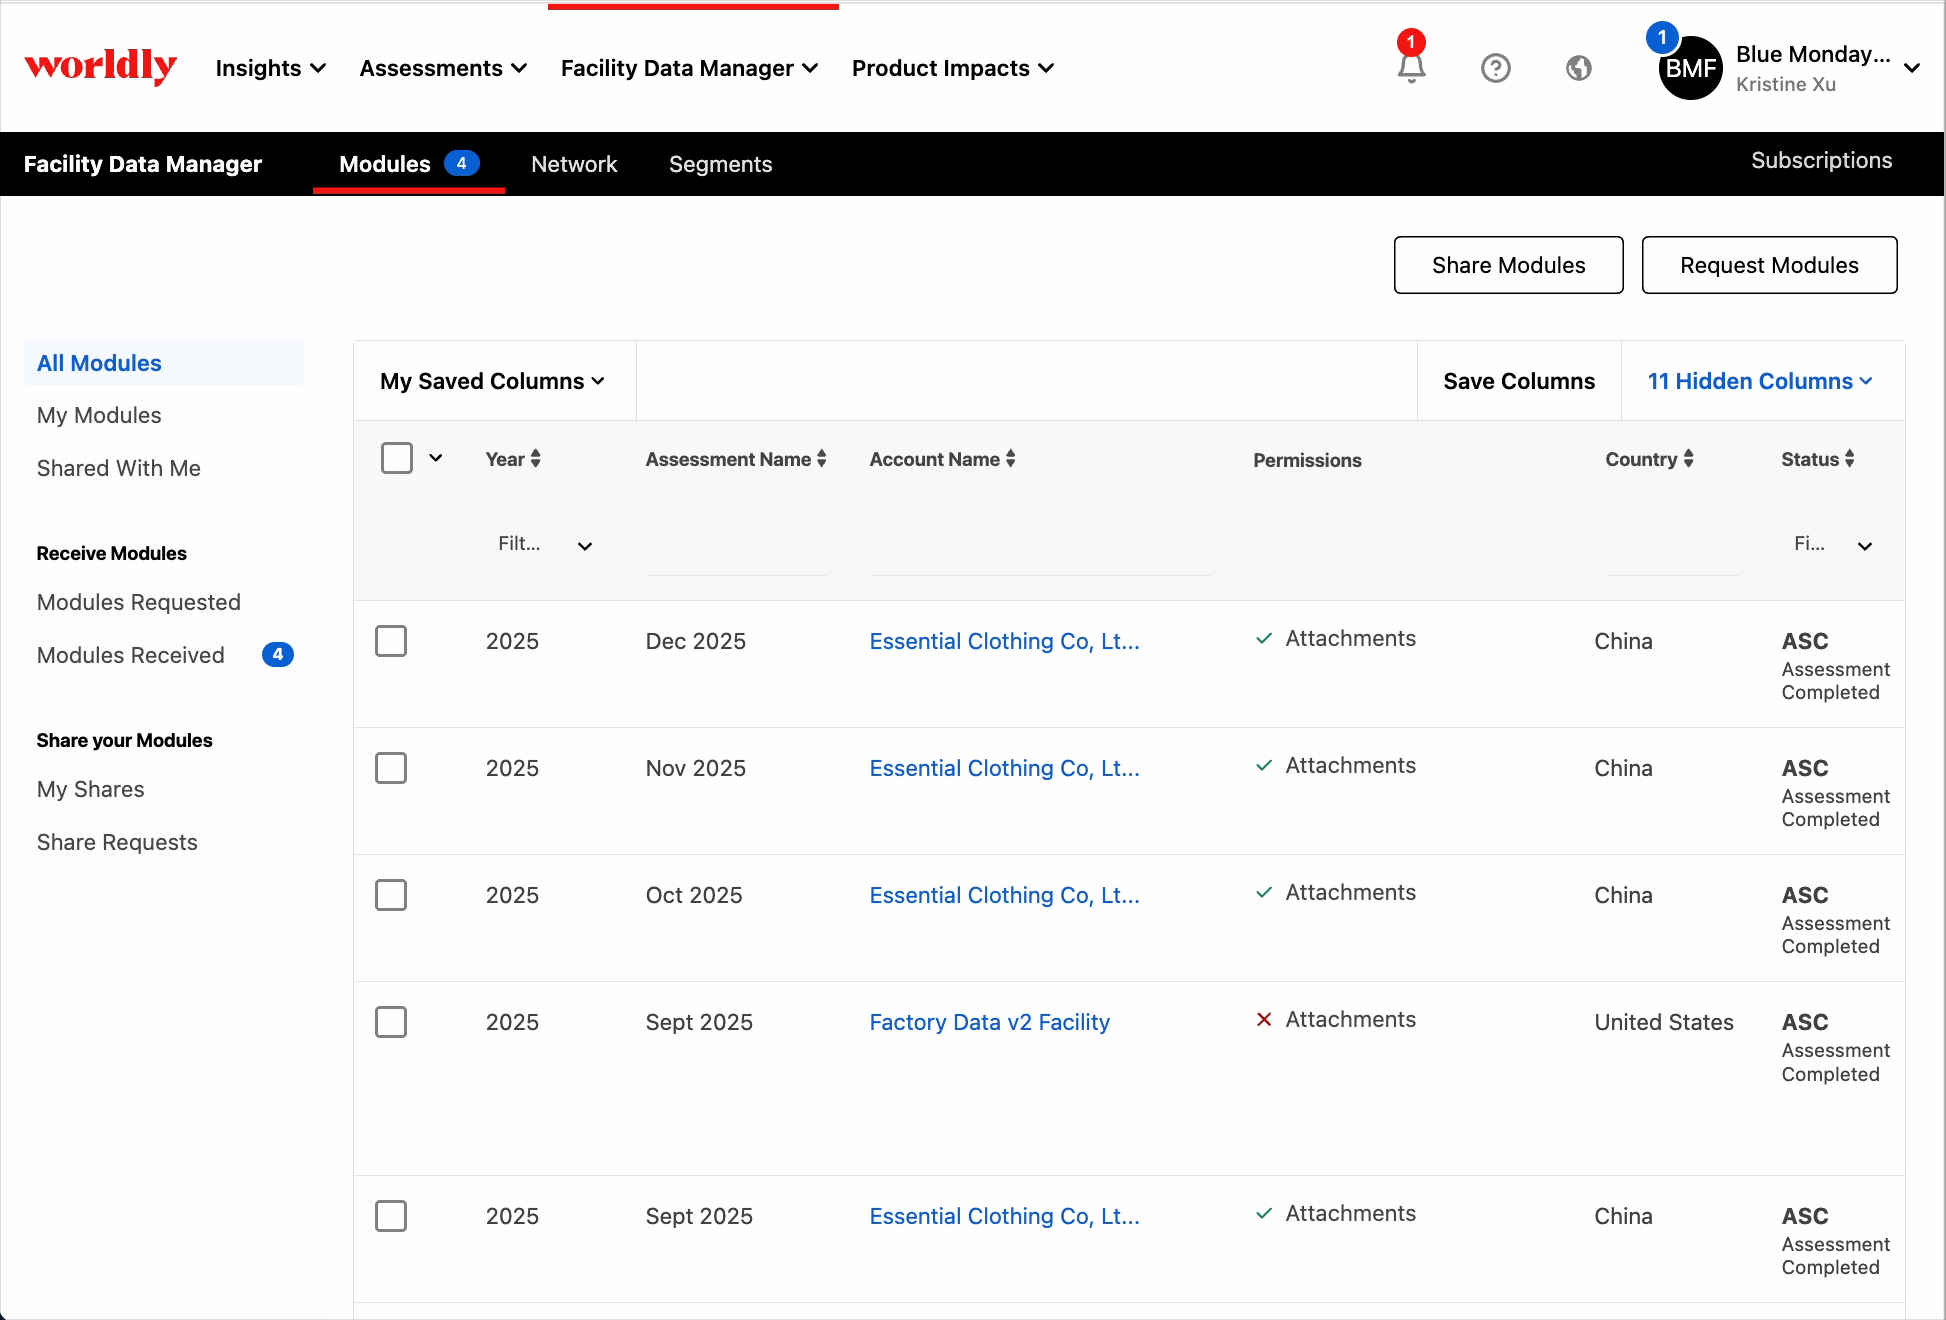This screenshot has height=1320, width=1946.
Task: Open Share Requests
Action: click(117, 842)
